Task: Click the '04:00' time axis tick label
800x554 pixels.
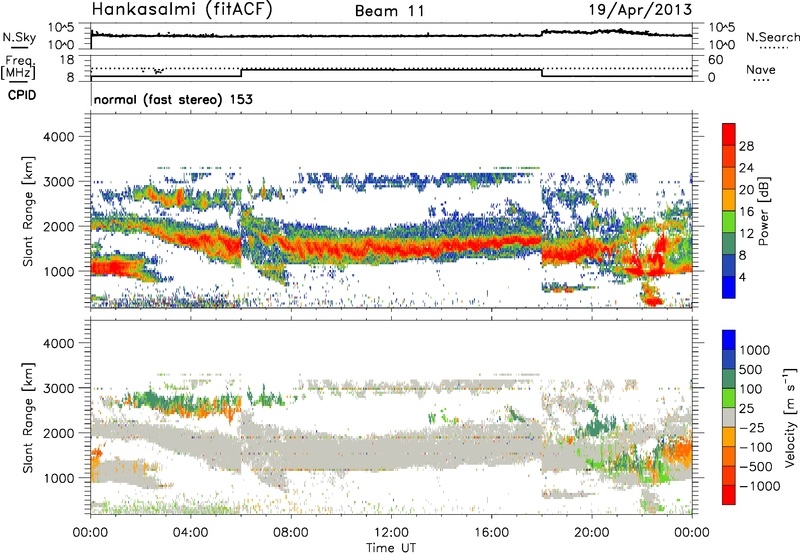Action: coord(190,533)
